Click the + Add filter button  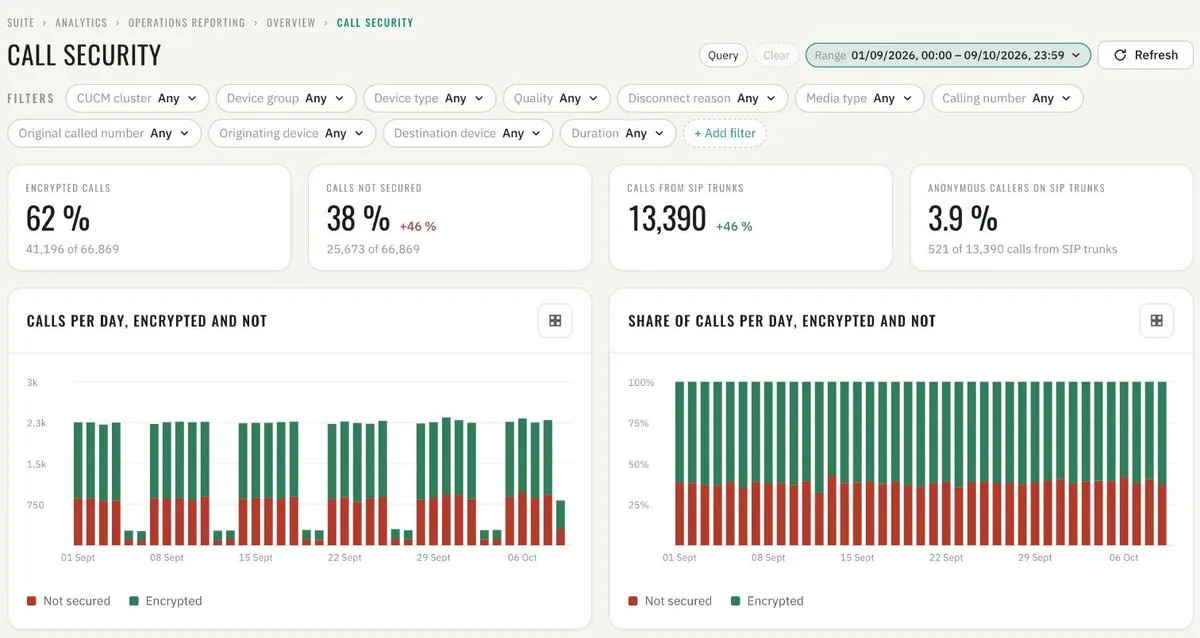pos(725,133)
